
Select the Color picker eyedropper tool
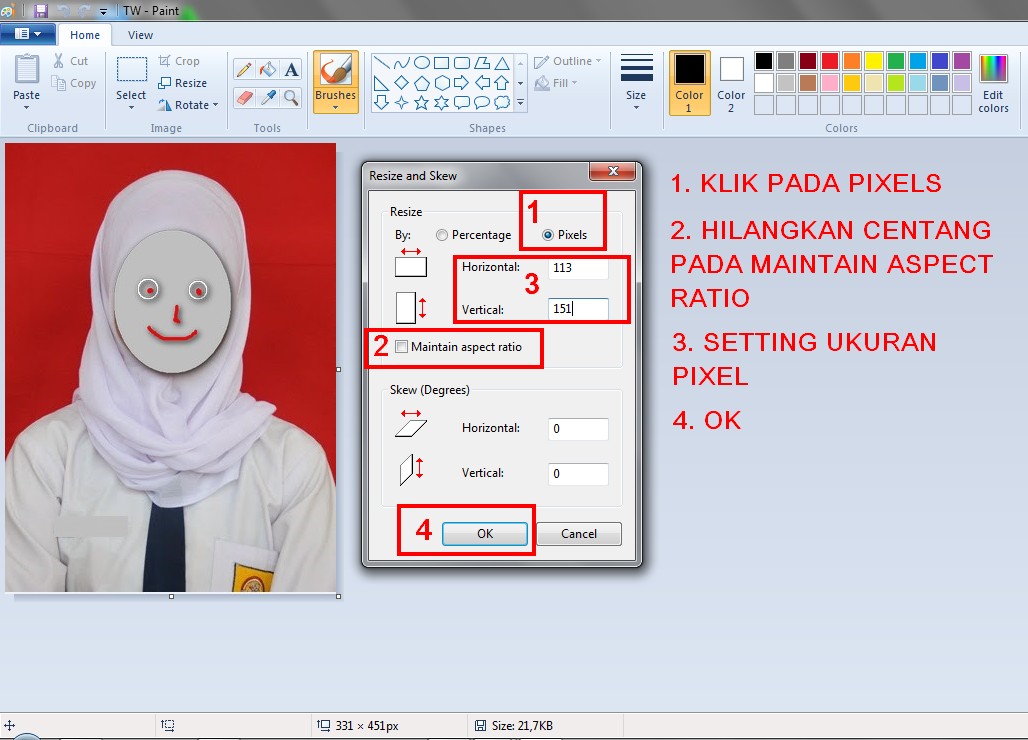[267, 98]
